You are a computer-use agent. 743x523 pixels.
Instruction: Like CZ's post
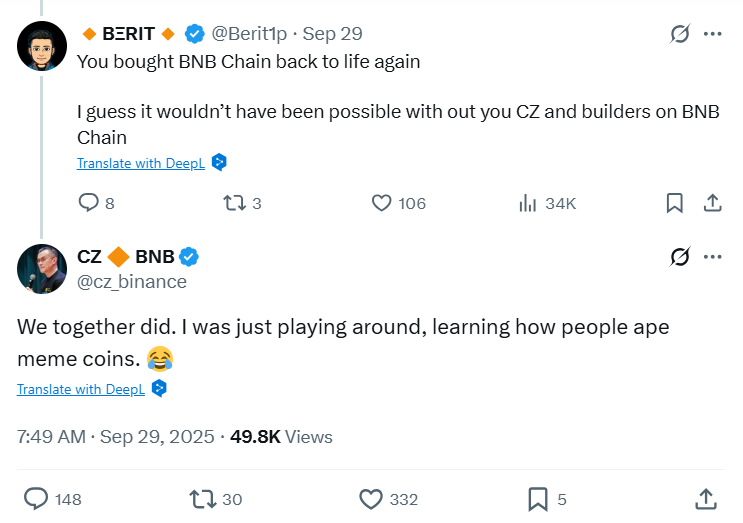(371, 498)
